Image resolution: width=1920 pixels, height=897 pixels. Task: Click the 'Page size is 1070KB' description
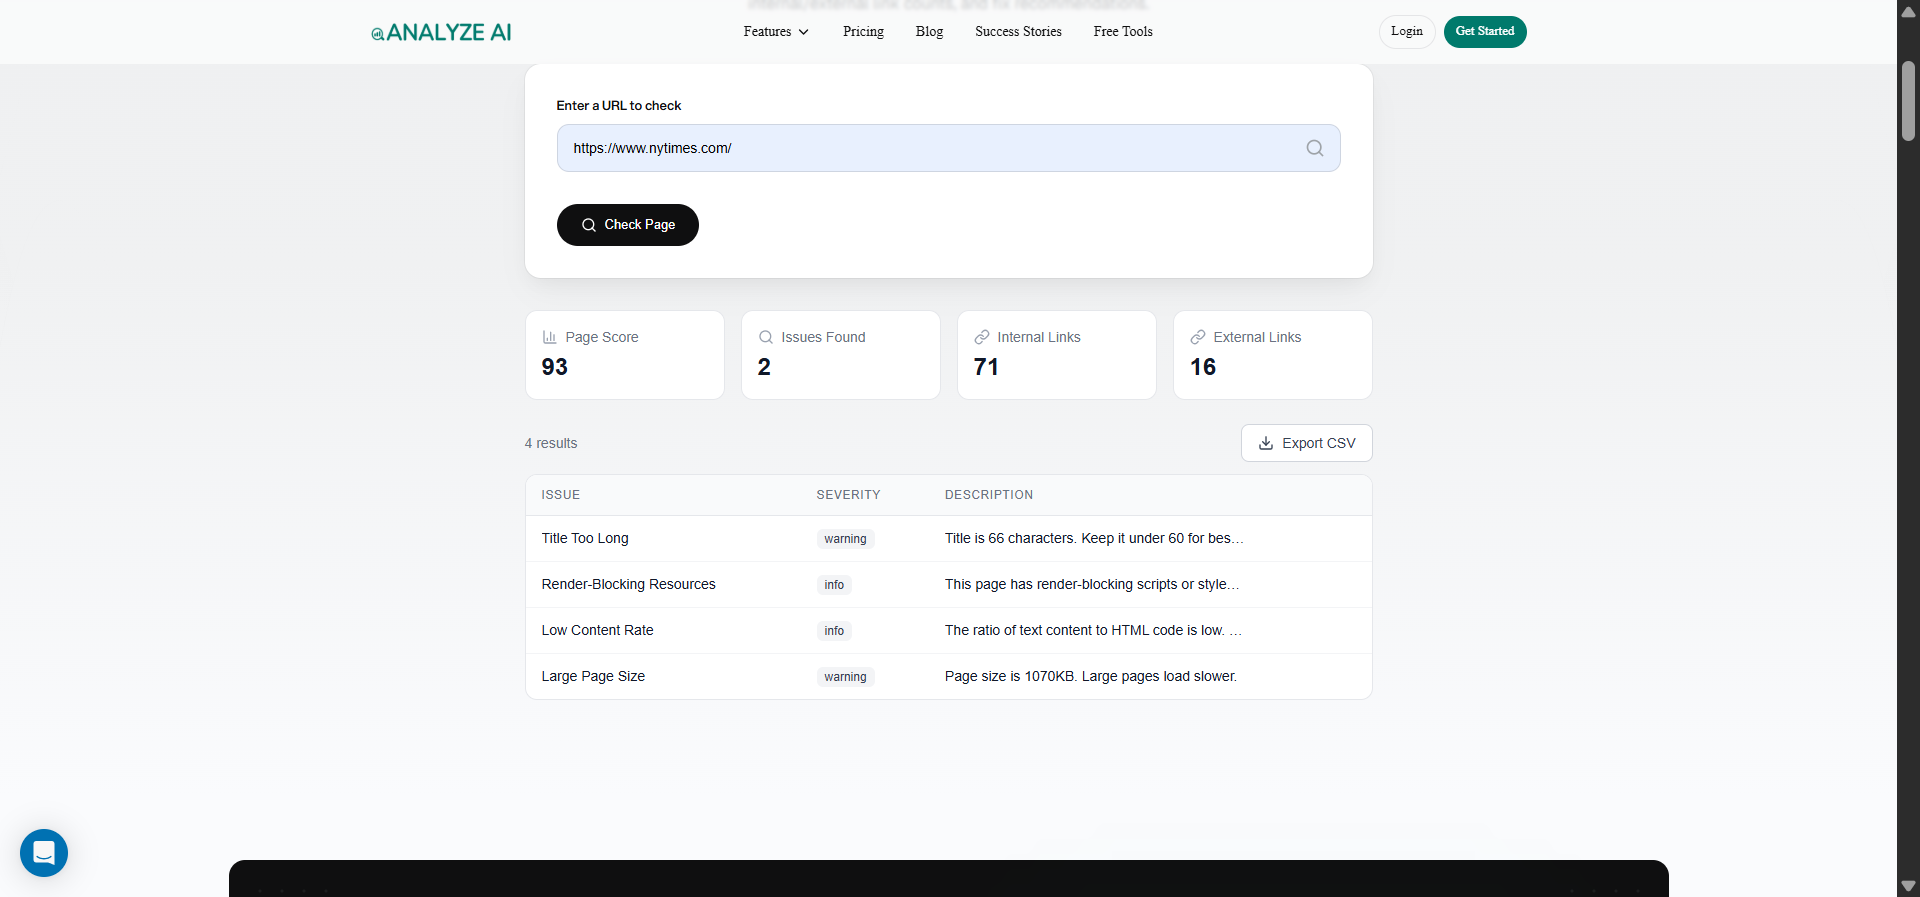(x=1091, y=676)
